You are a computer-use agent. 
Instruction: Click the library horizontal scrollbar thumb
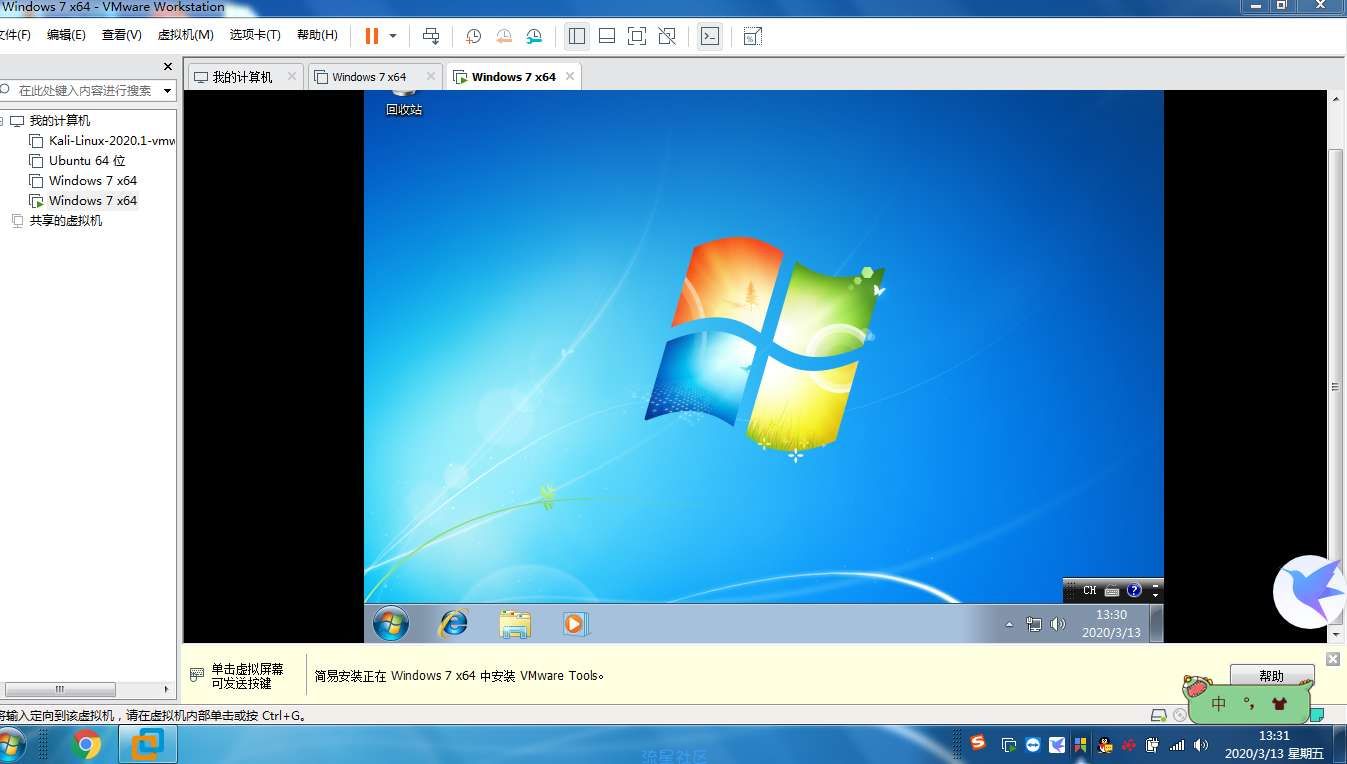60,689
